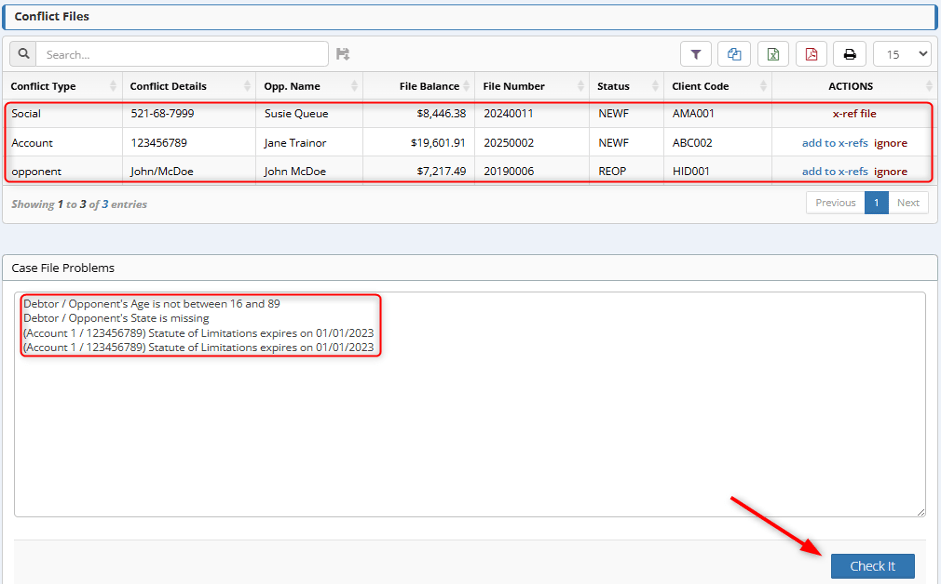Print the Conflict Files list
This screenshot has height=585, width=941.
coord(849,53)
